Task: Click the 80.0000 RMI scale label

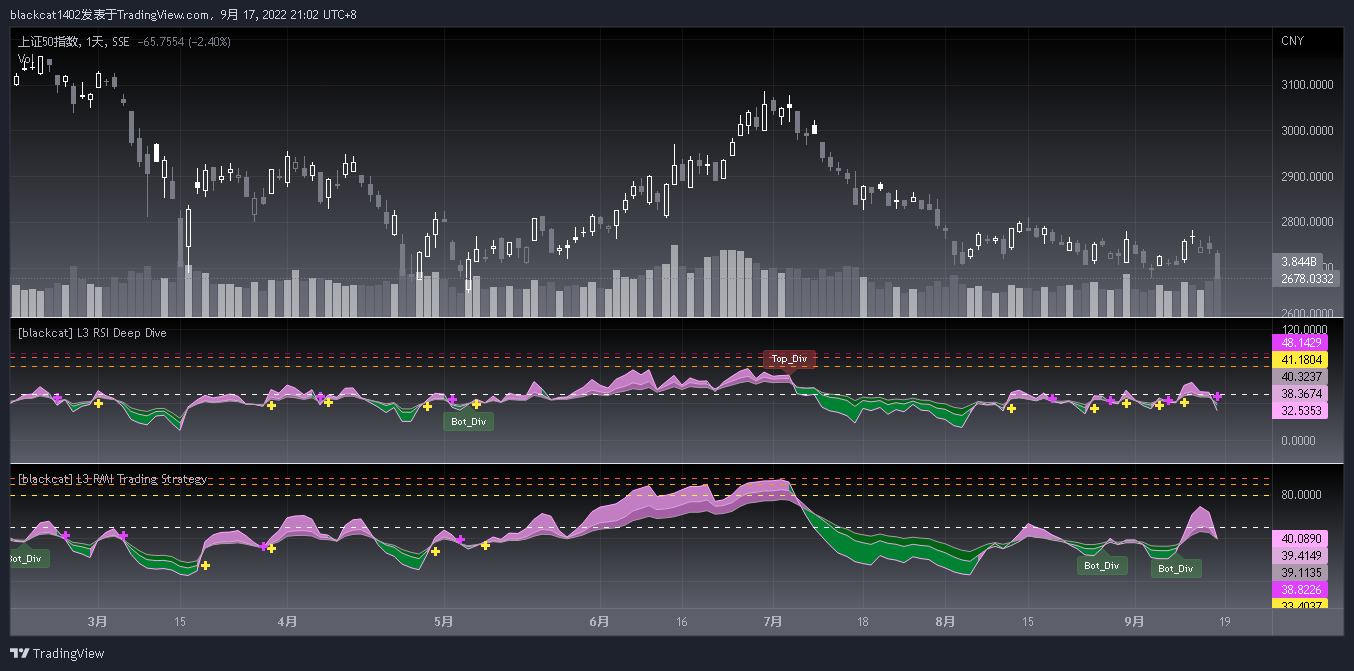Action: (1303, 495)
